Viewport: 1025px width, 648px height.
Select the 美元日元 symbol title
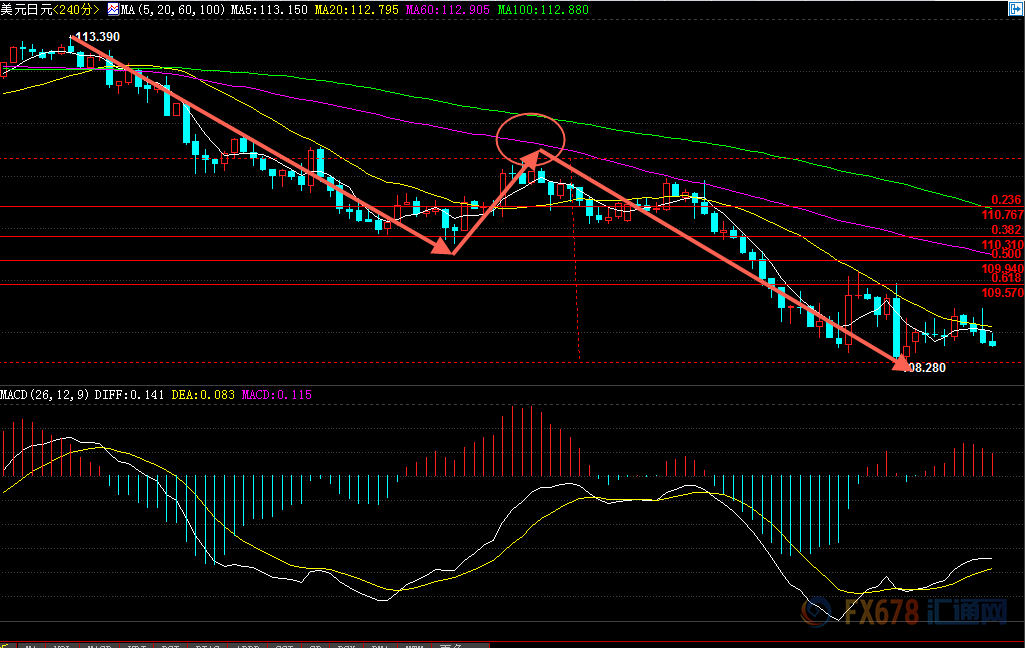click(x=25, y=10)
